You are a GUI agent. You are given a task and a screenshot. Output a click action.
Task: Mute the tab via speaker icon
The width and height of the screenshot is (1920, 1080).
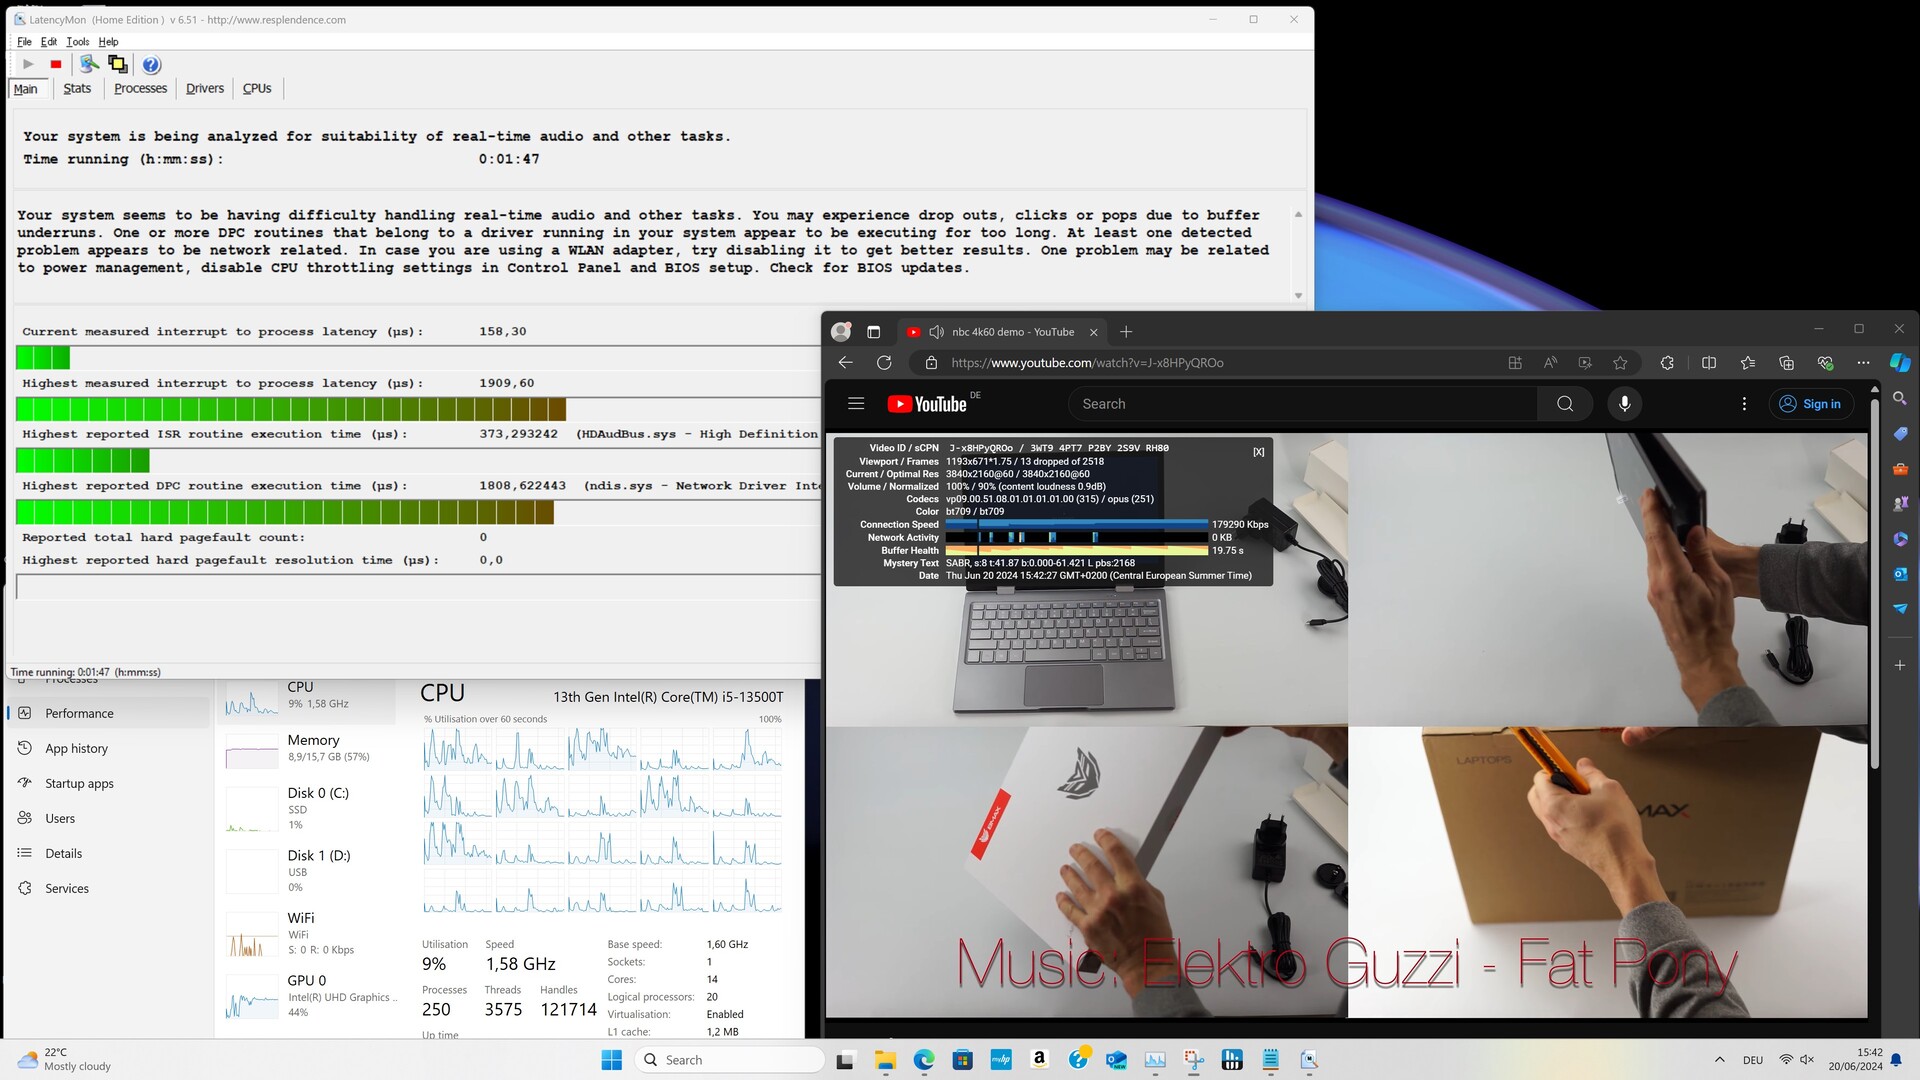click(x=936, y=332)
